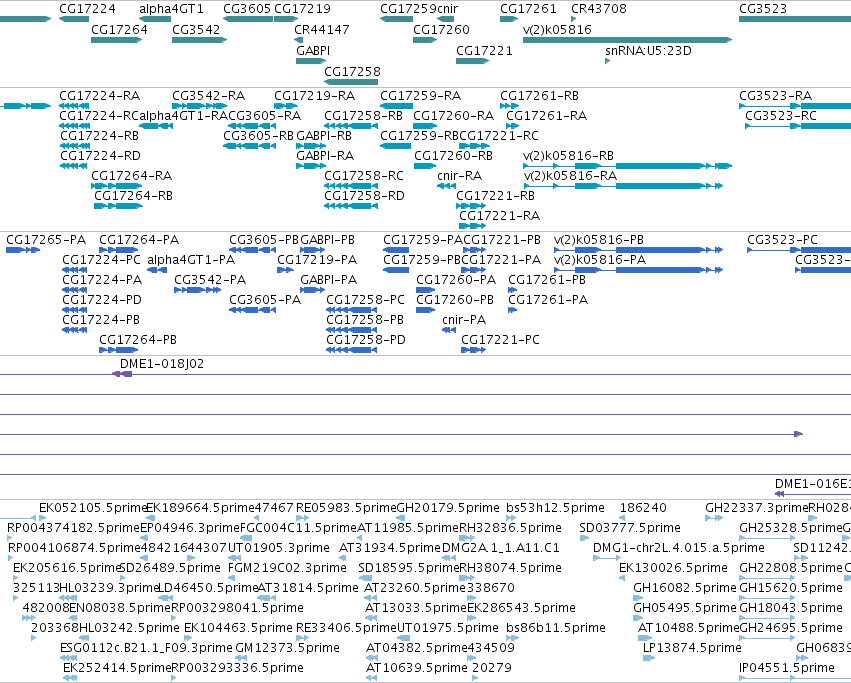
Task: Select protein CG3542-PA label
Action: point(210,280)
